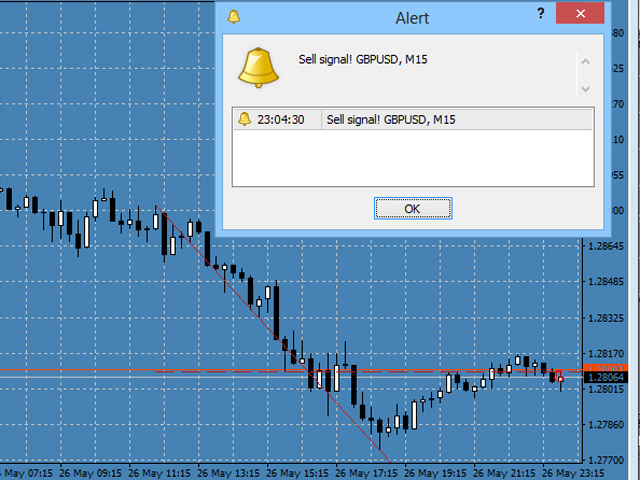Click the red sell arrow marker on chart
The height and width of the screenshot is (480, 640).
(x=558, y=376)
